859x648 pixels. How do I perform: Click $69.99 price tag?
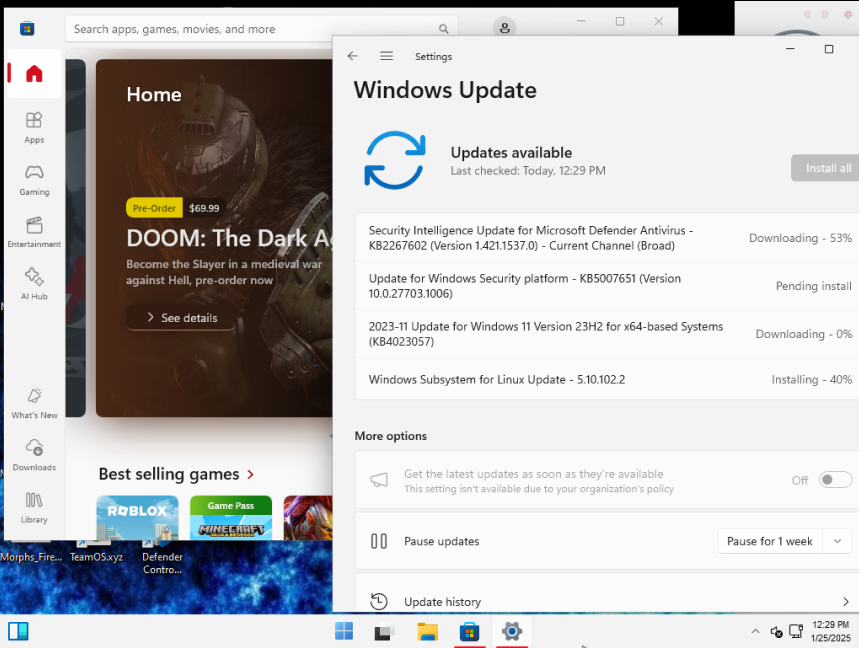tap(204, 208)
